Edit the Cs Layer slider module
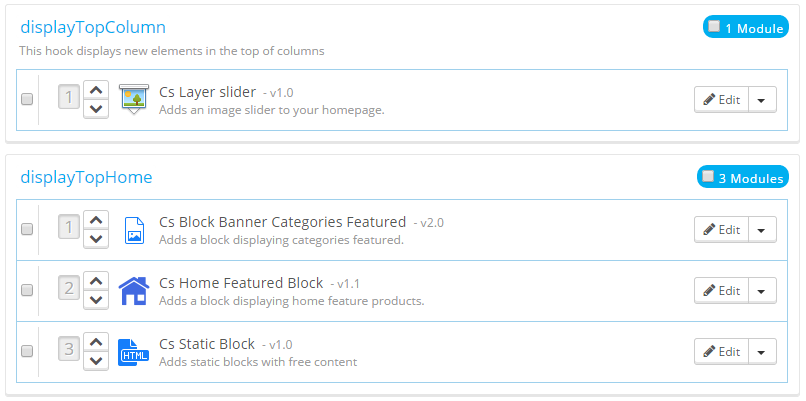This screenshot has width=806, height=401. (721, 99)
